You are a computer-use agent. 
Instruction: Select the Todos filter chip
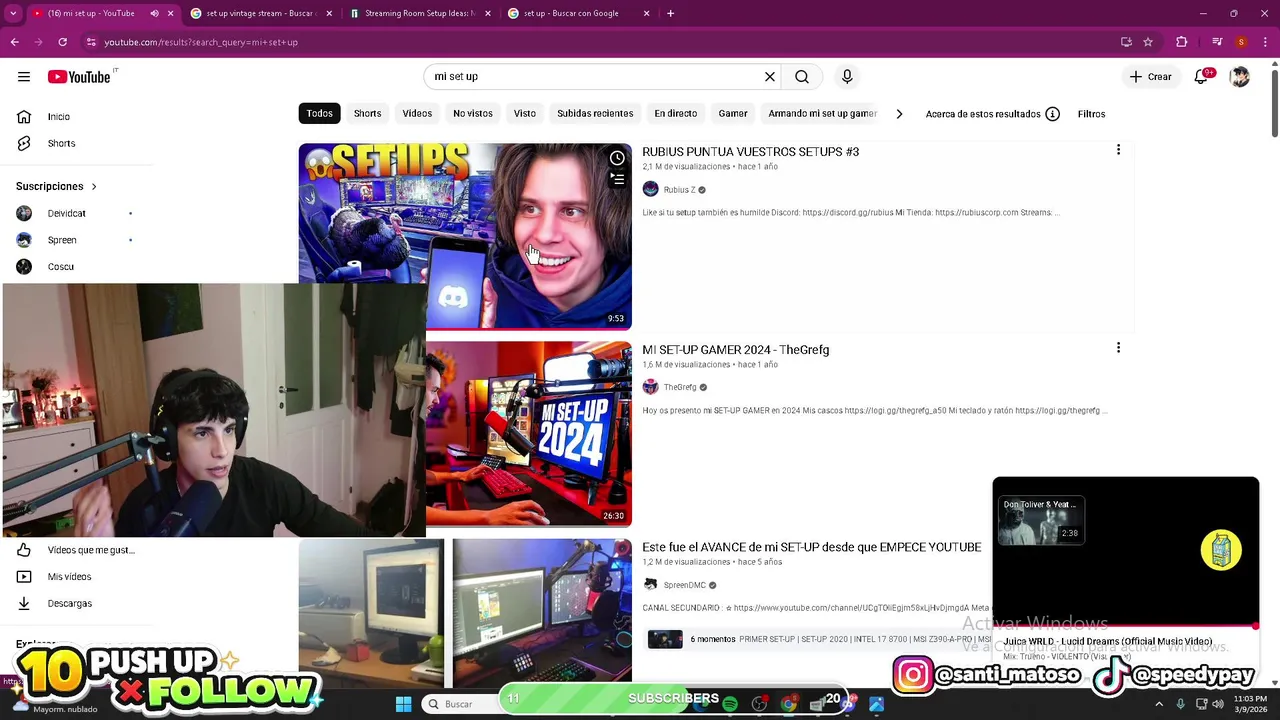tap(320, 114)
